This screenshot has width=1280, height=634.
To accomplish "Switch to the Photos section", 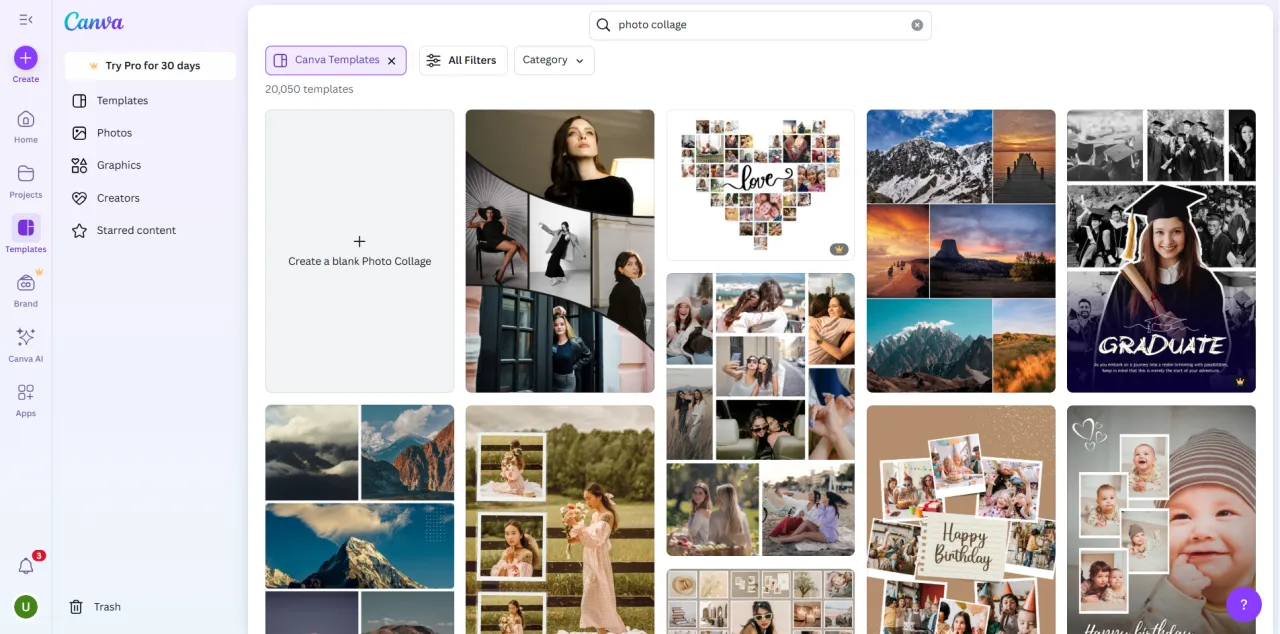I will [114, 132].
